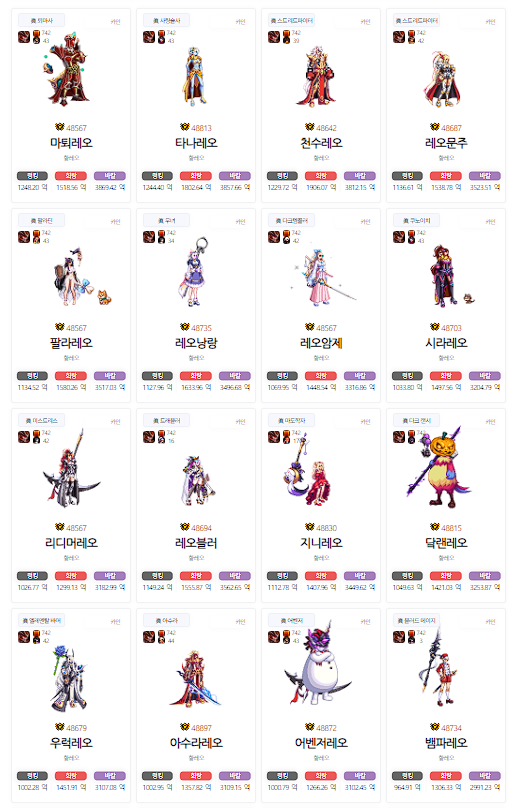The width and height of the screenshot is (527, 808).
Task: Open the pumpkin-head 달랜레오 character image
Action: click(439, 466)
